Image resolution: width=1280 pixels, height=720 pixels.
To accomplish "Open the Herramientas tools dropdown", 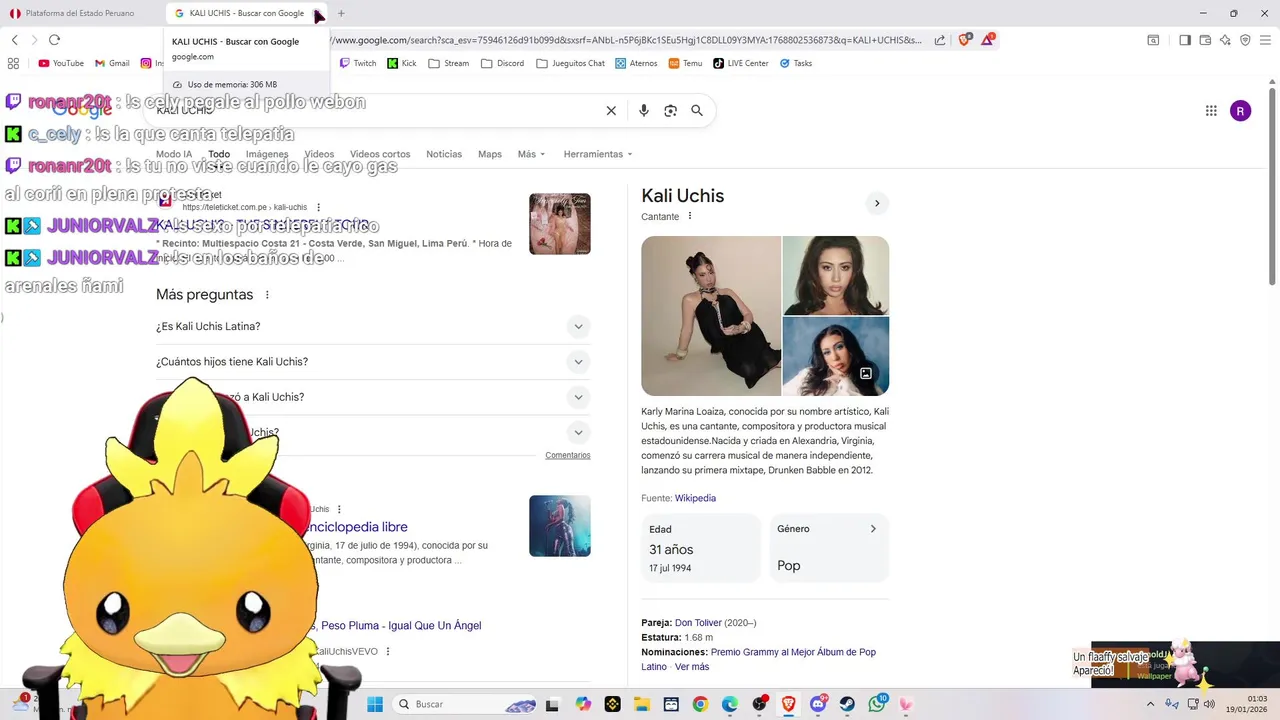I will (598, 154).
